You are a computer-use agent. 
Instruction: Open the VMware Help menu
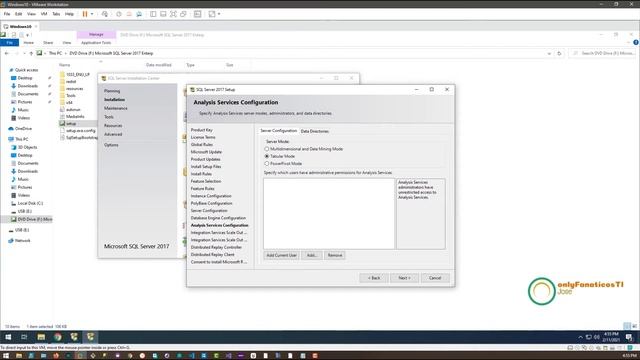point(69,14)
